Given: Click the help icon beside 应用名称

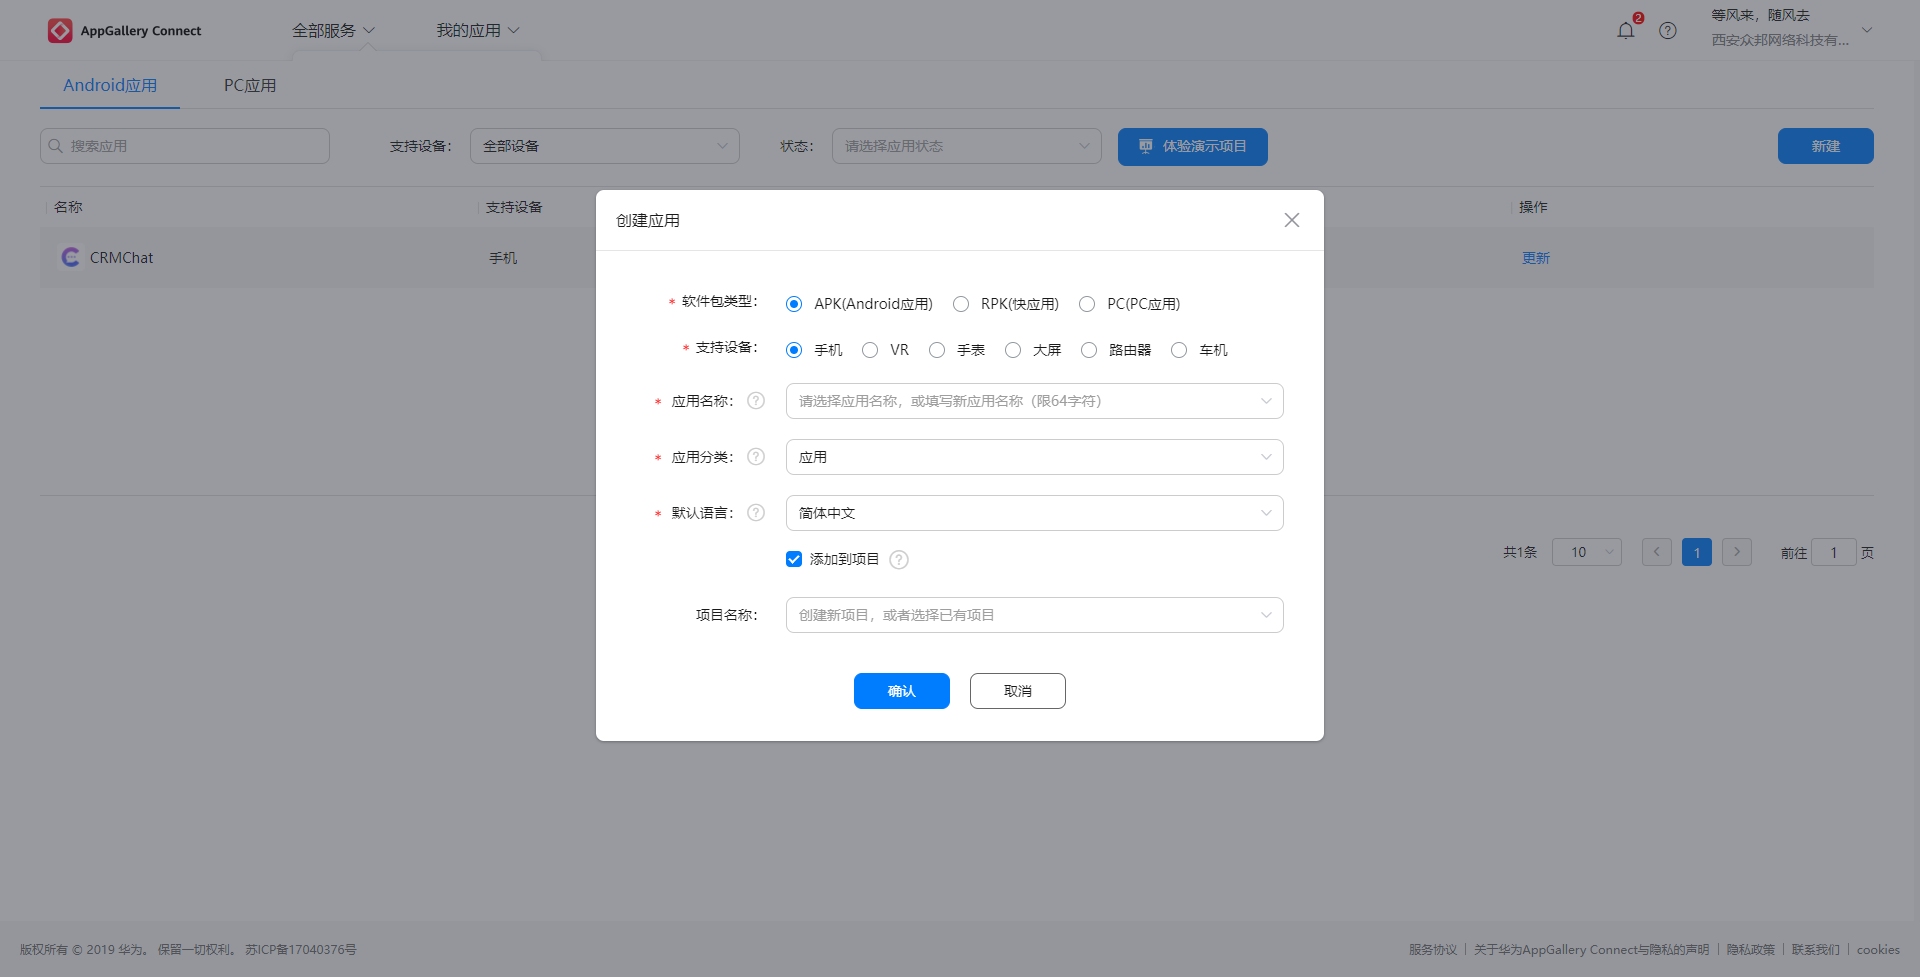Looking at the screenshot, I should point(756,400).
